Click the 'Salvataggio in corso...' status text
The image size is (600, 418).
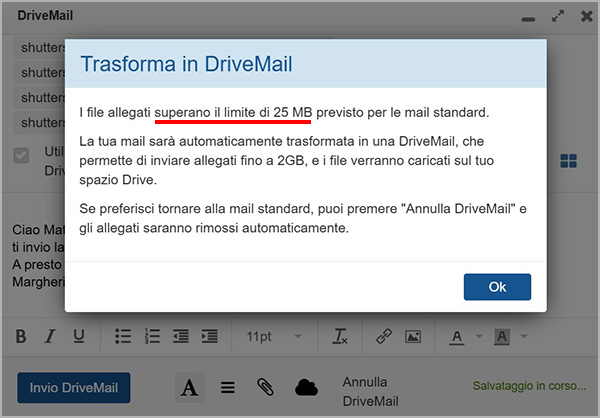point(529,386)
